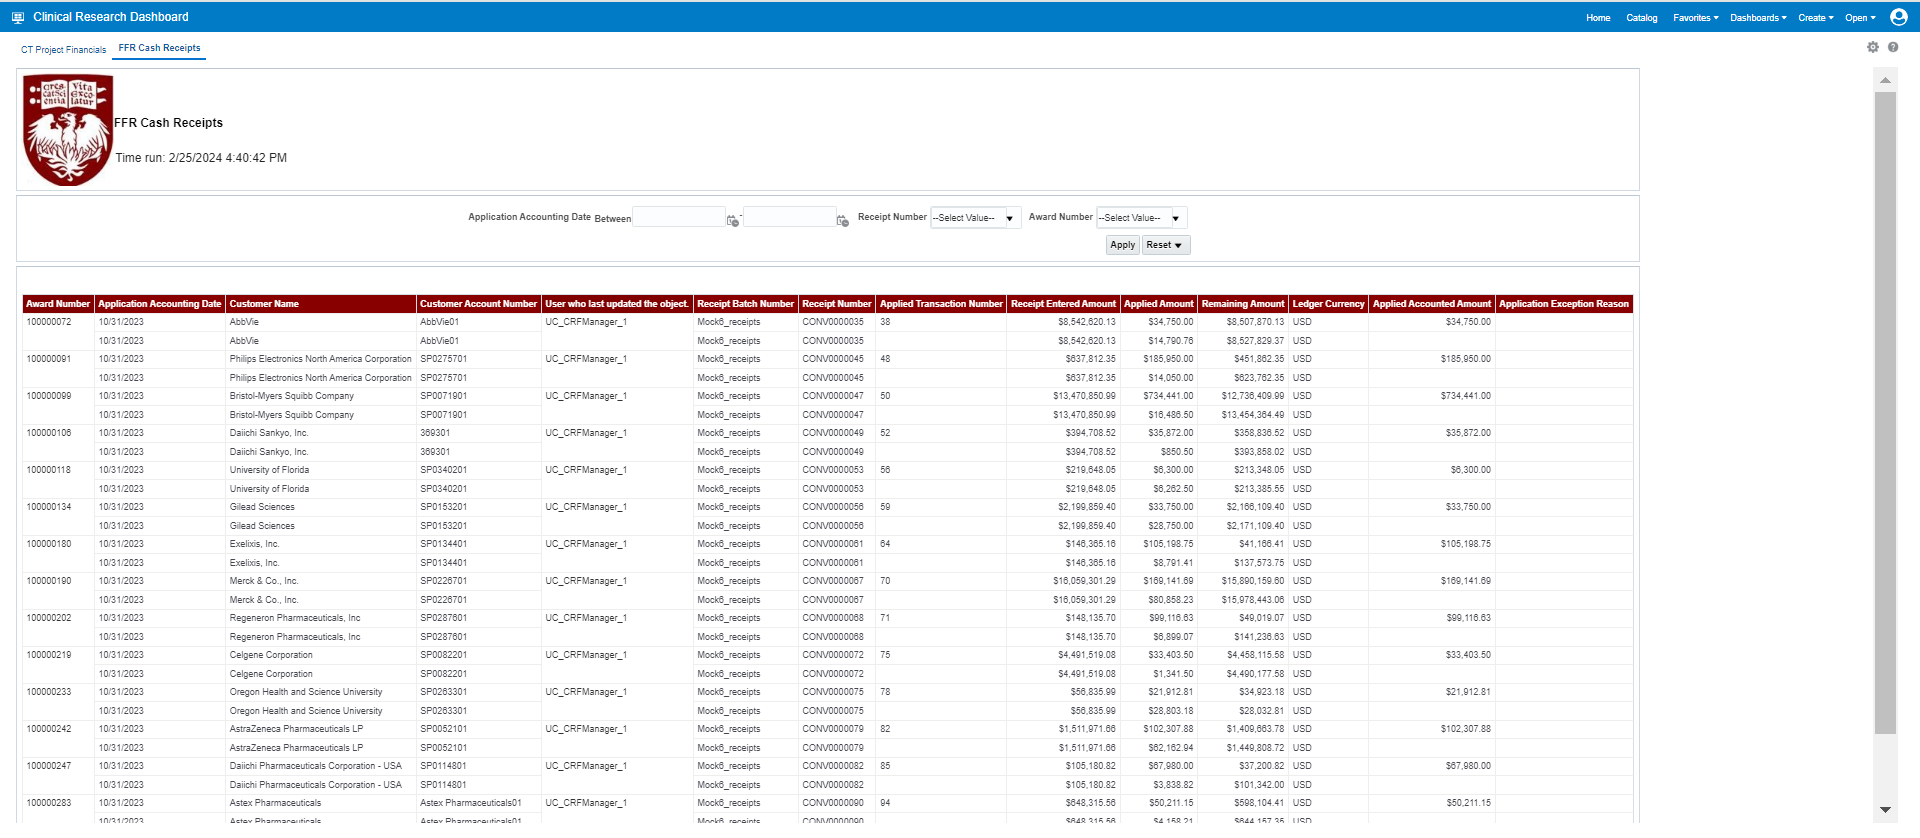Click the Award Number column header
Viewport: 1920px width, 838px height.
(x=58, y=304)
